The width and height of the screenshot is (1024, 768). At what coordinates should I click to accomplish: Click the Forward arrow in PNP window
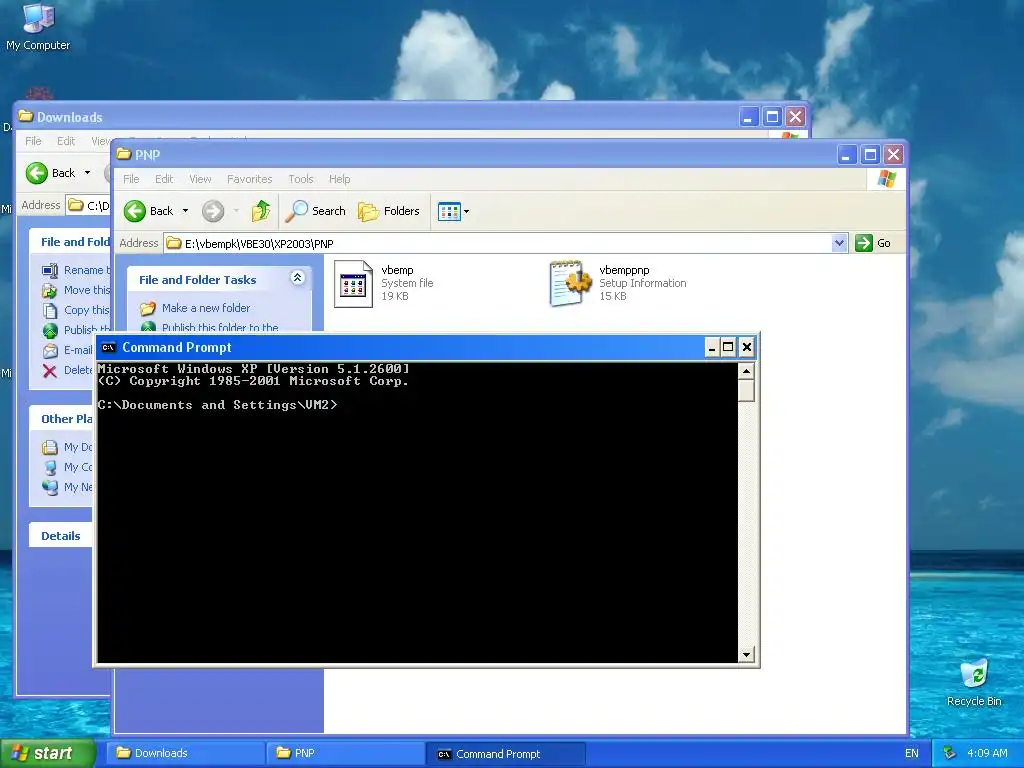tap(213, 211)
